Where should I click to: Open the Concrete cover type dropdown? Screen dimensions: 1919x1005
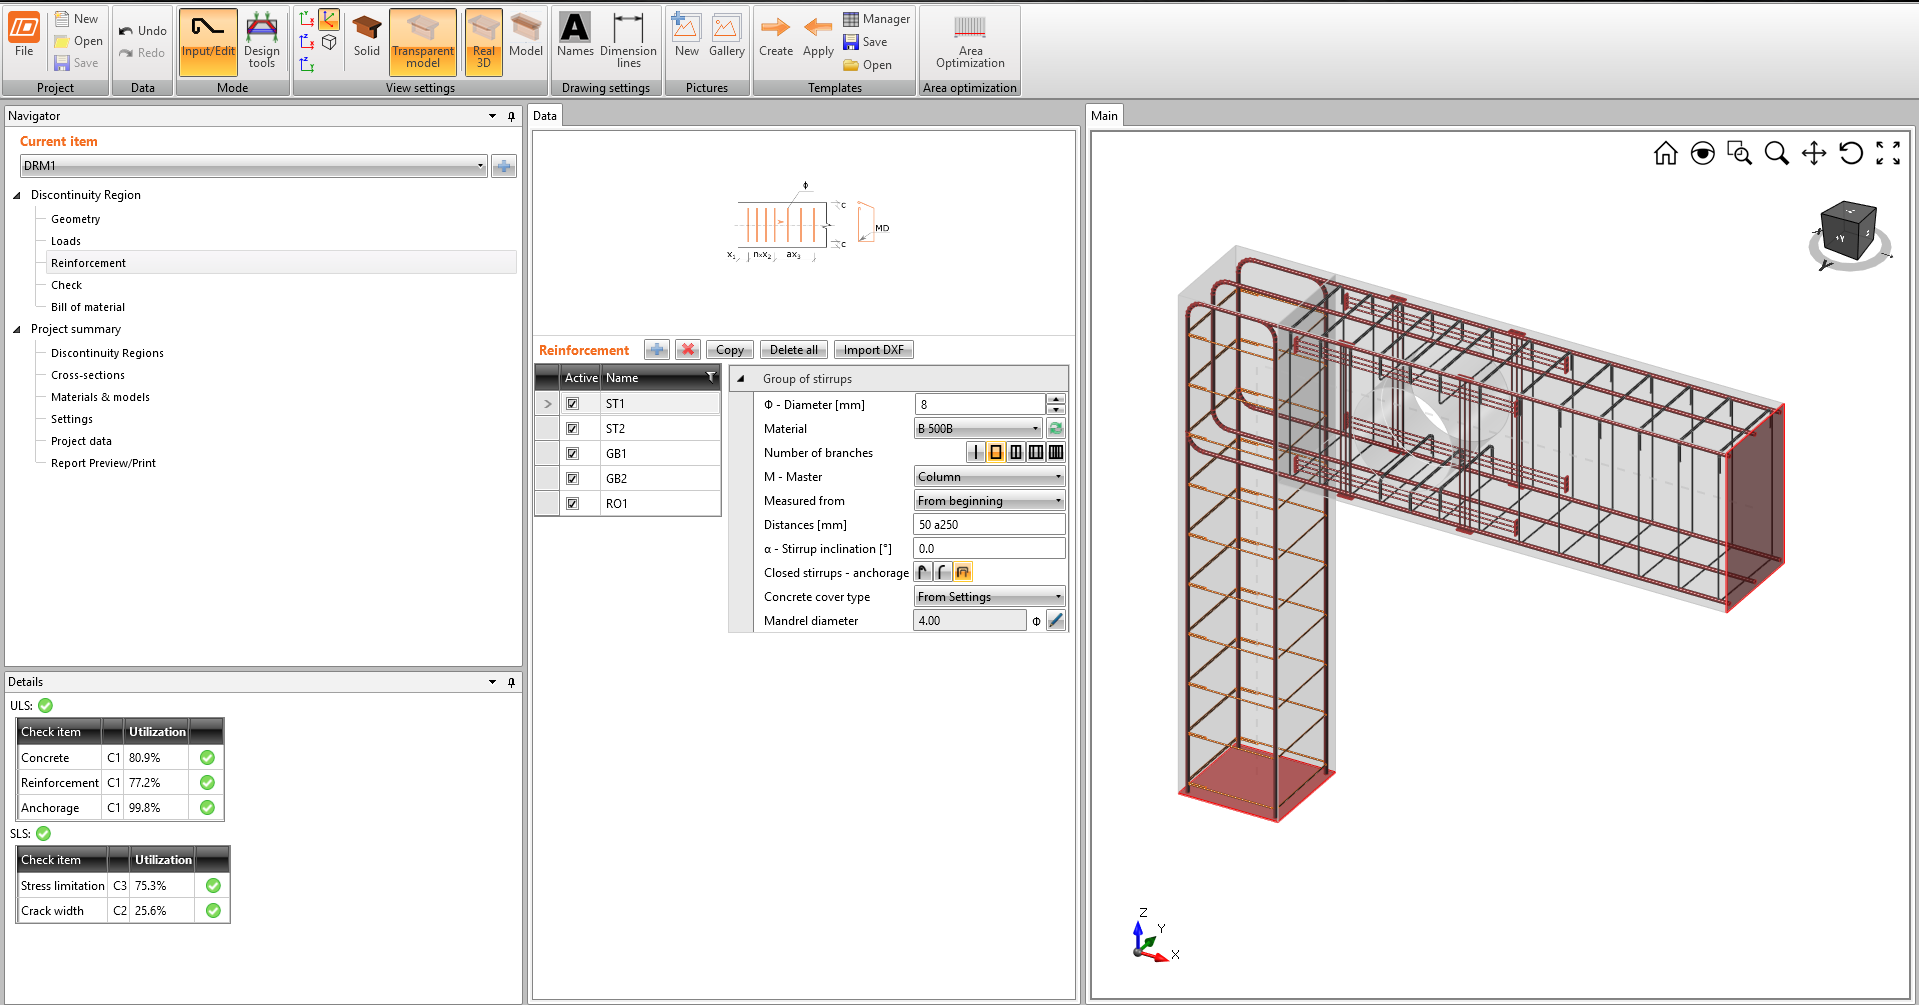pos(1057,596)
